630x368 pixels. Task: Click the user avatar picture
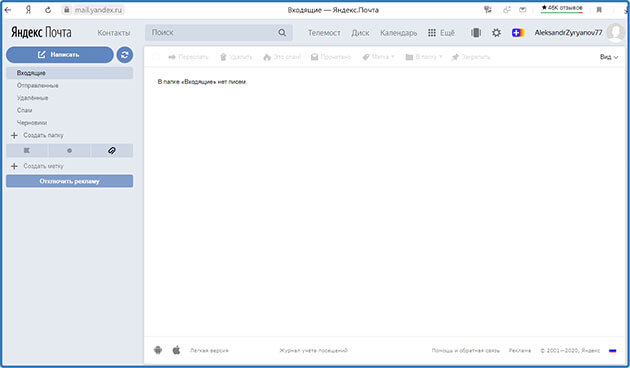point(615,33)
